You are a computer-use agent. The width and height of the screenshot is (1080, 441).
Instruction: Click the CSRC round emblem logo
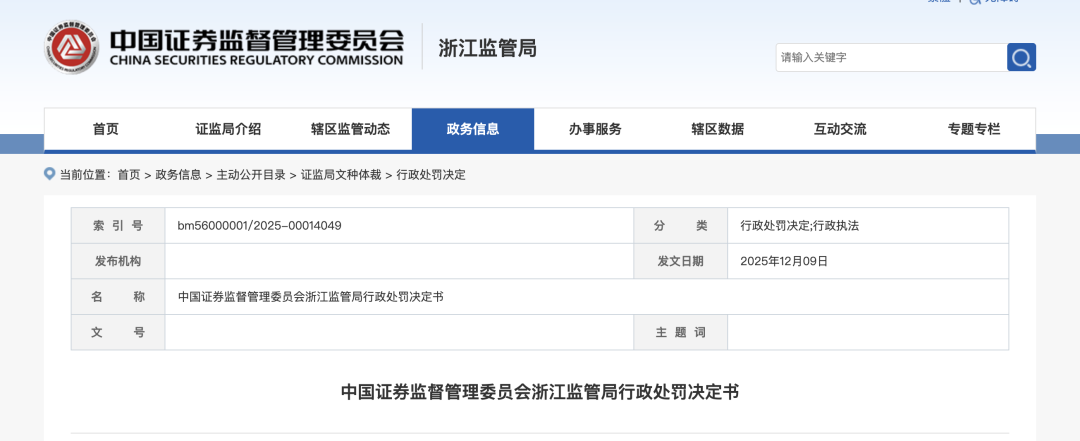point(72,47)
